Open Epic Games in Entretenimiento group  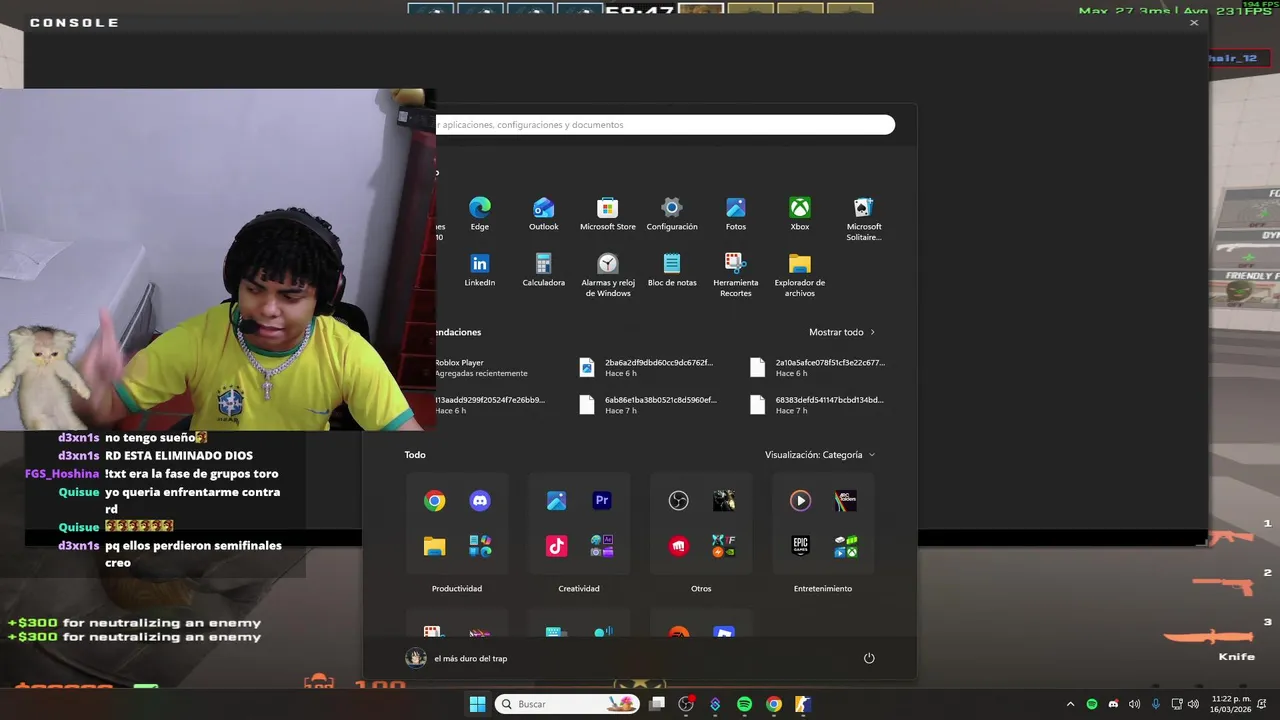(800, 546)
